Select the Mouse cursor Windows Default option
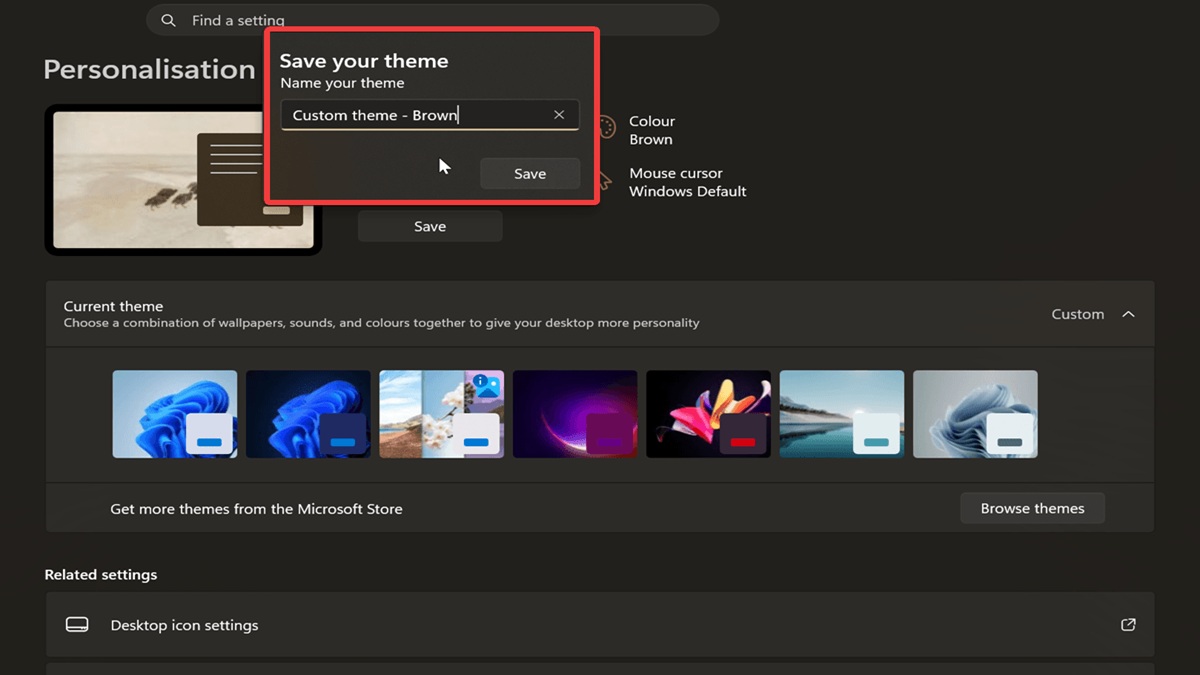1200x675 pixels. tap(687, 182)
